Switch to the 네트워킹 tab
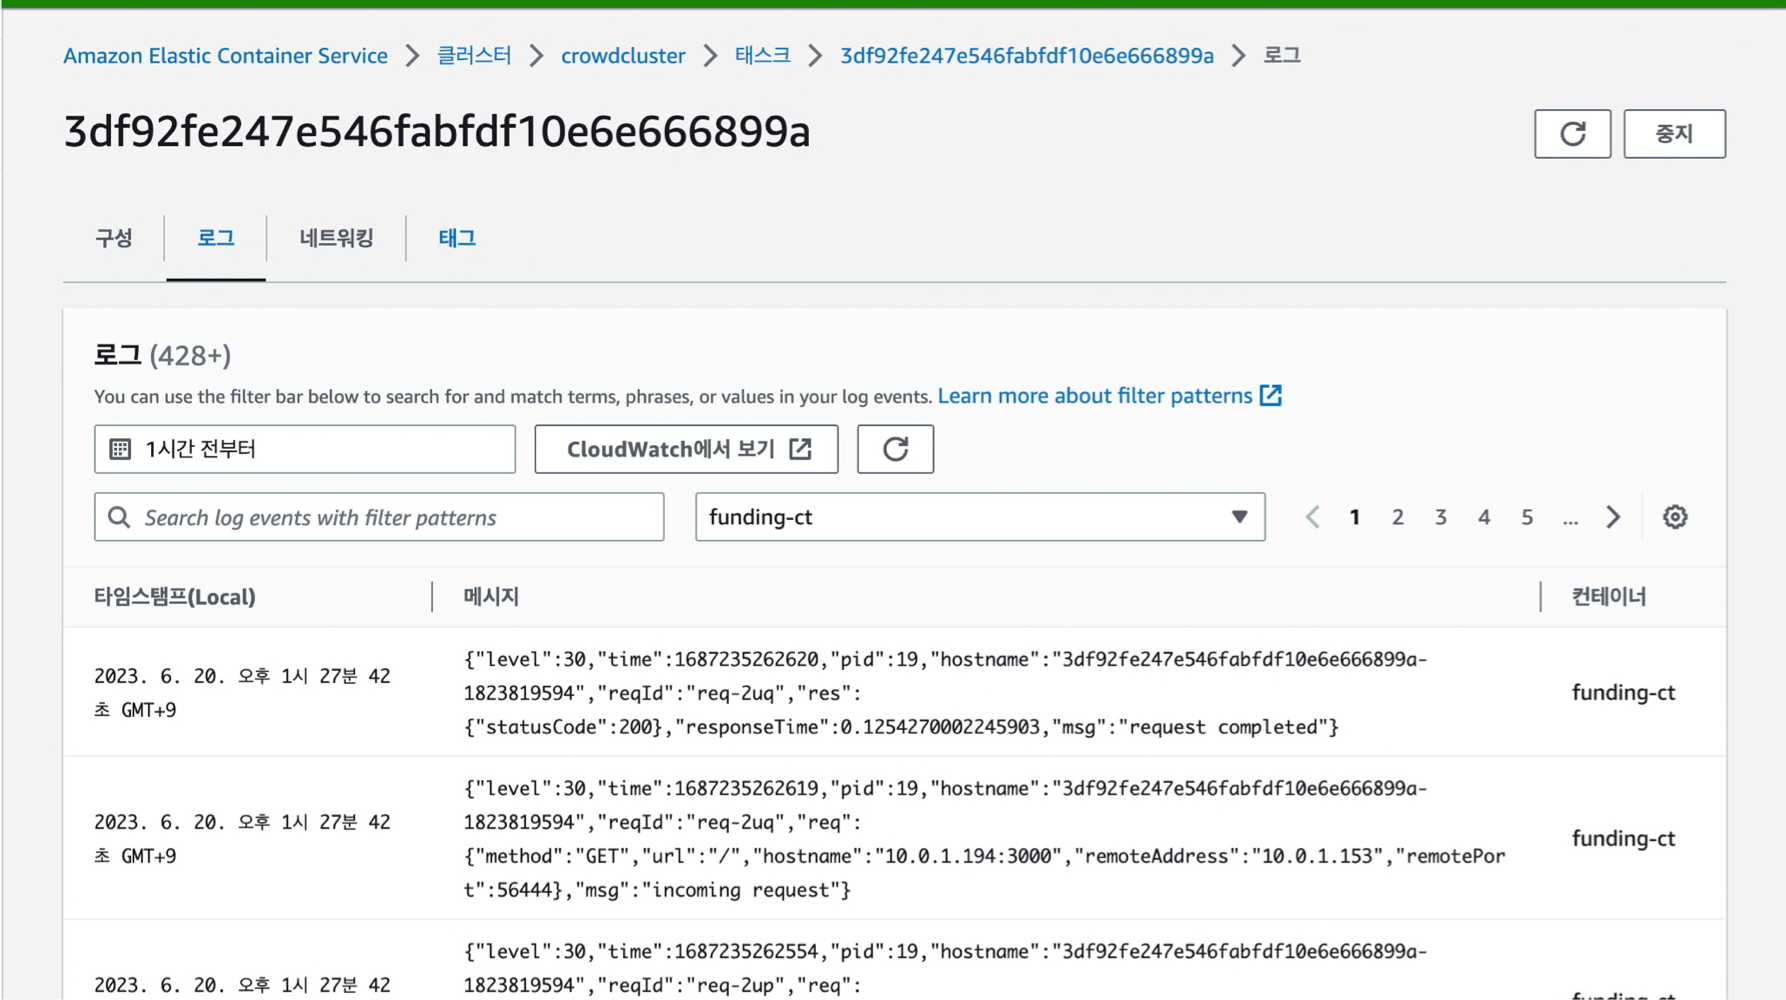Image resolution: width=1786 pixels, height=1000 pixels. click(336, 238)
